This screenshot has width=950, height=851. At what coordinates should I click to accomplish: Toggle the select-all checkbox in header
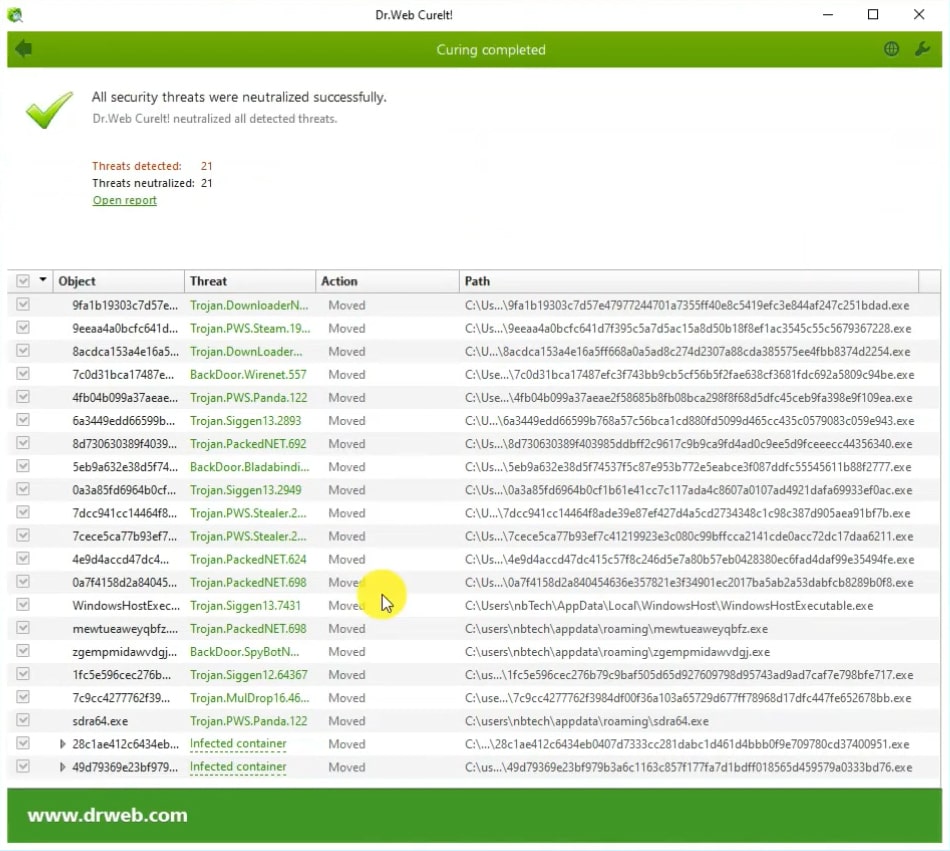[x=23, y=281]
